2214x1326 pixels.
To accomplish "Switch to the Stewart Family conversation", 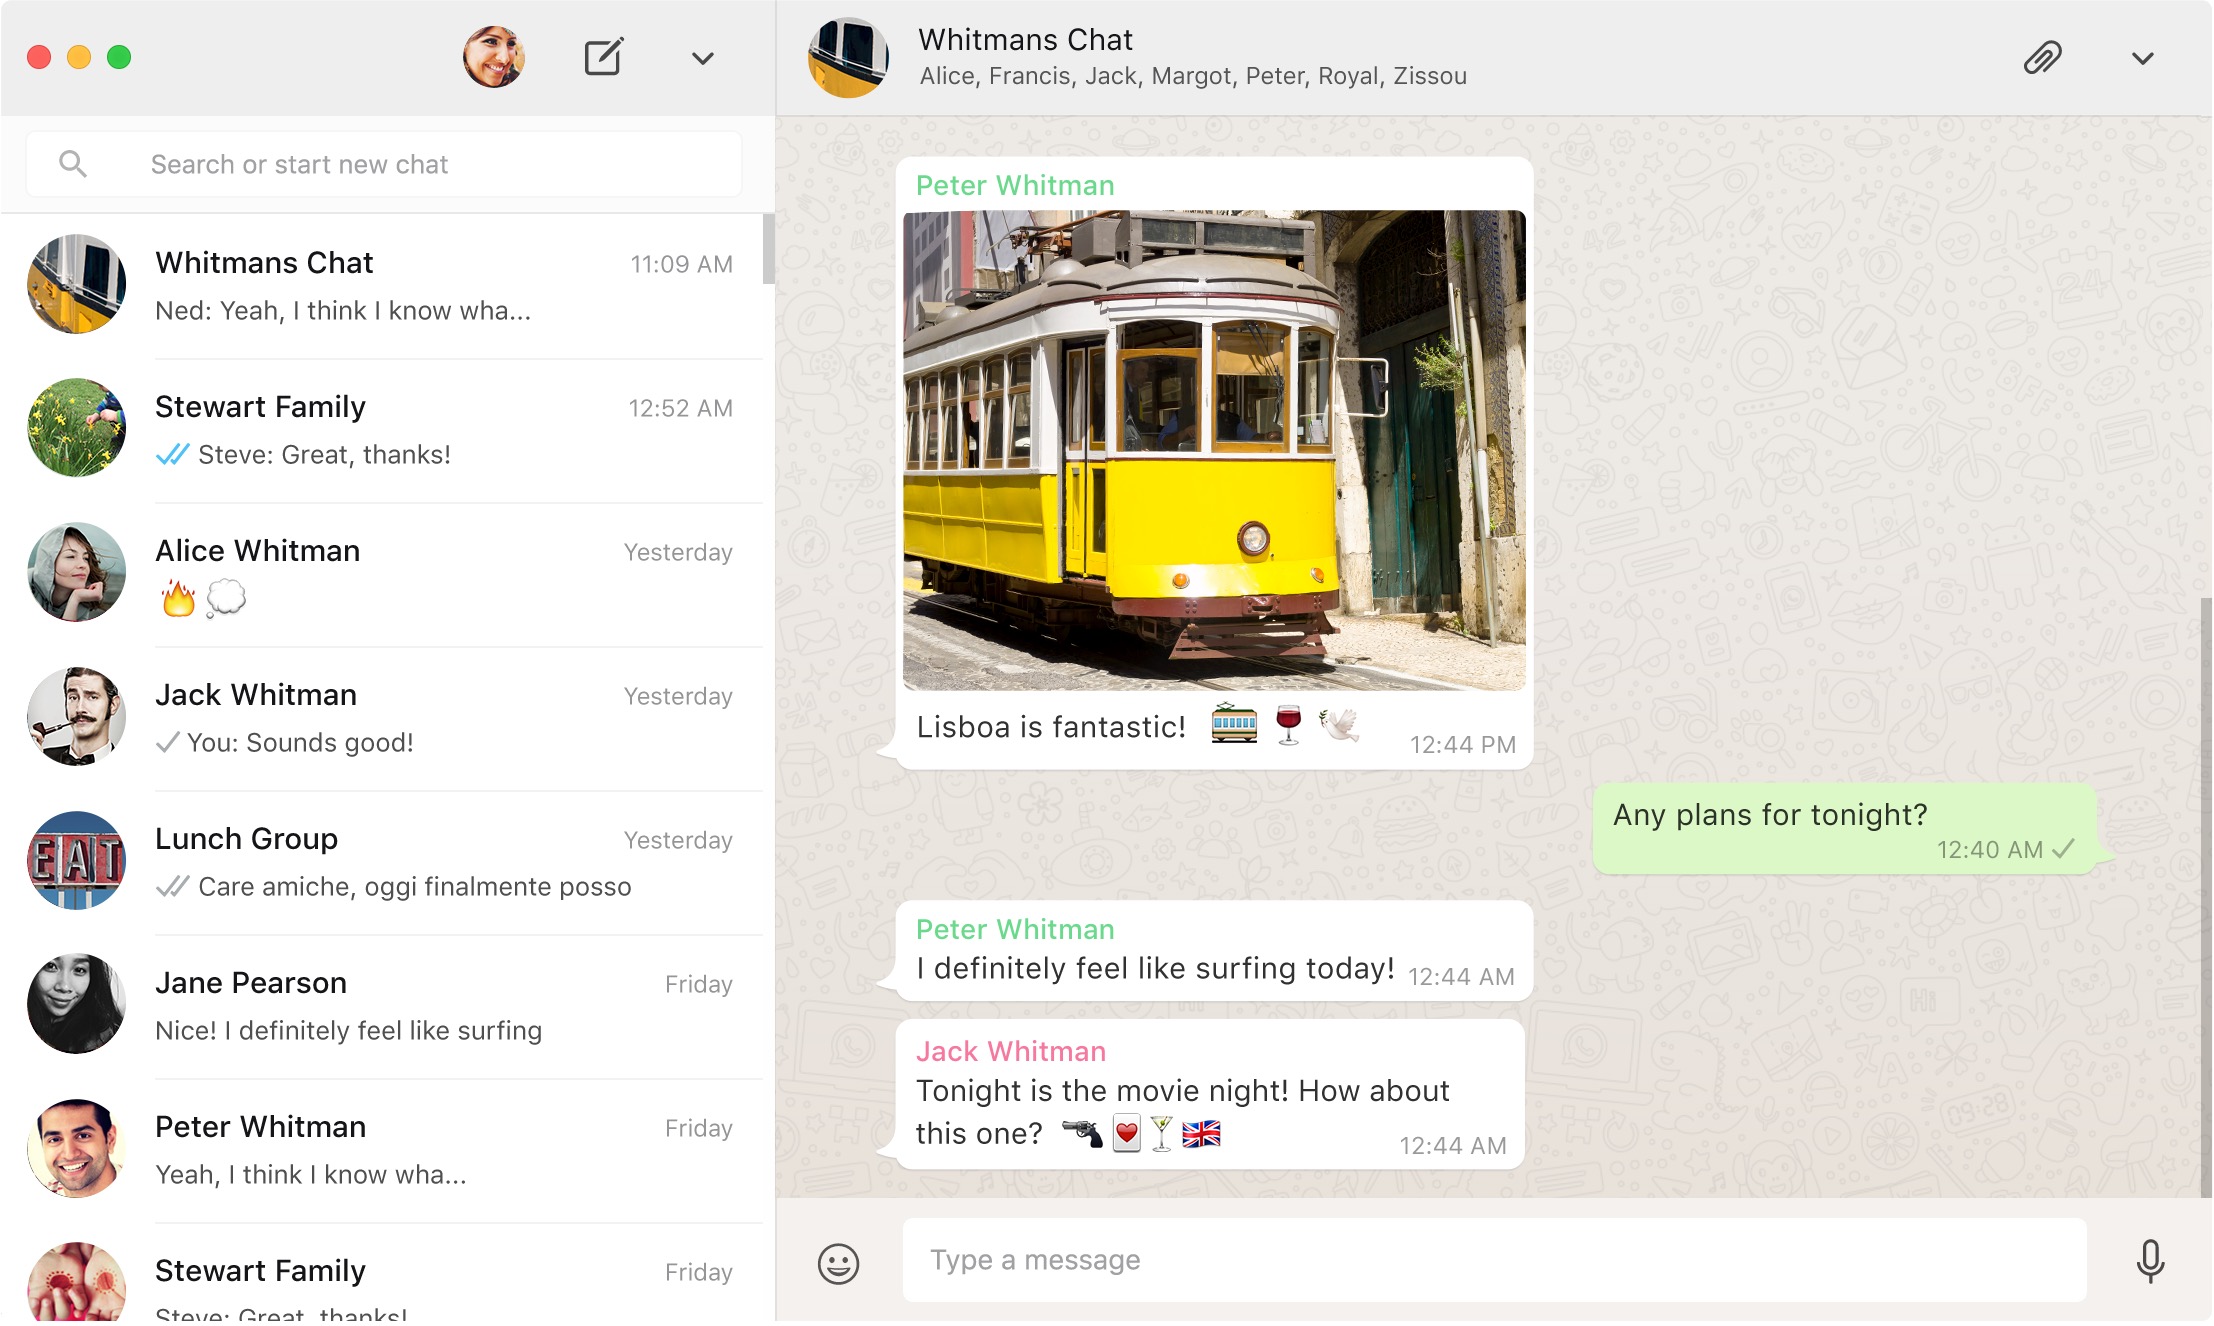I will click(260, 407).
